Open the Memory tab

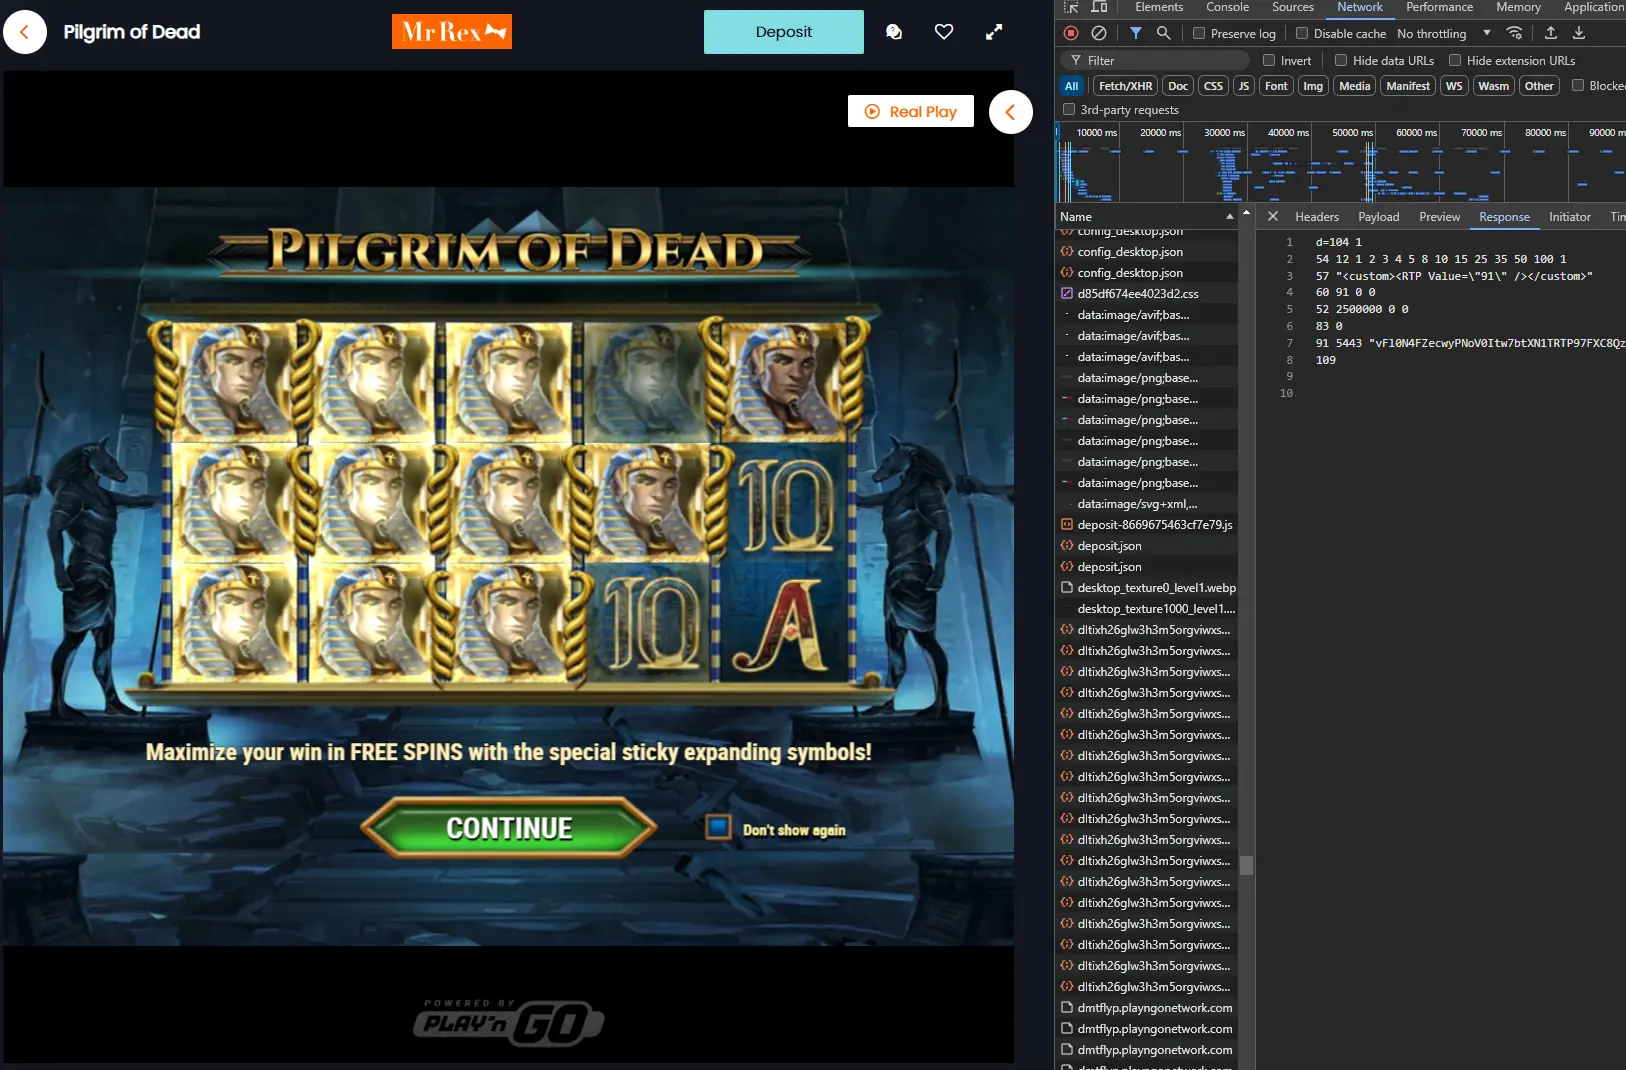coord(1518,7)
